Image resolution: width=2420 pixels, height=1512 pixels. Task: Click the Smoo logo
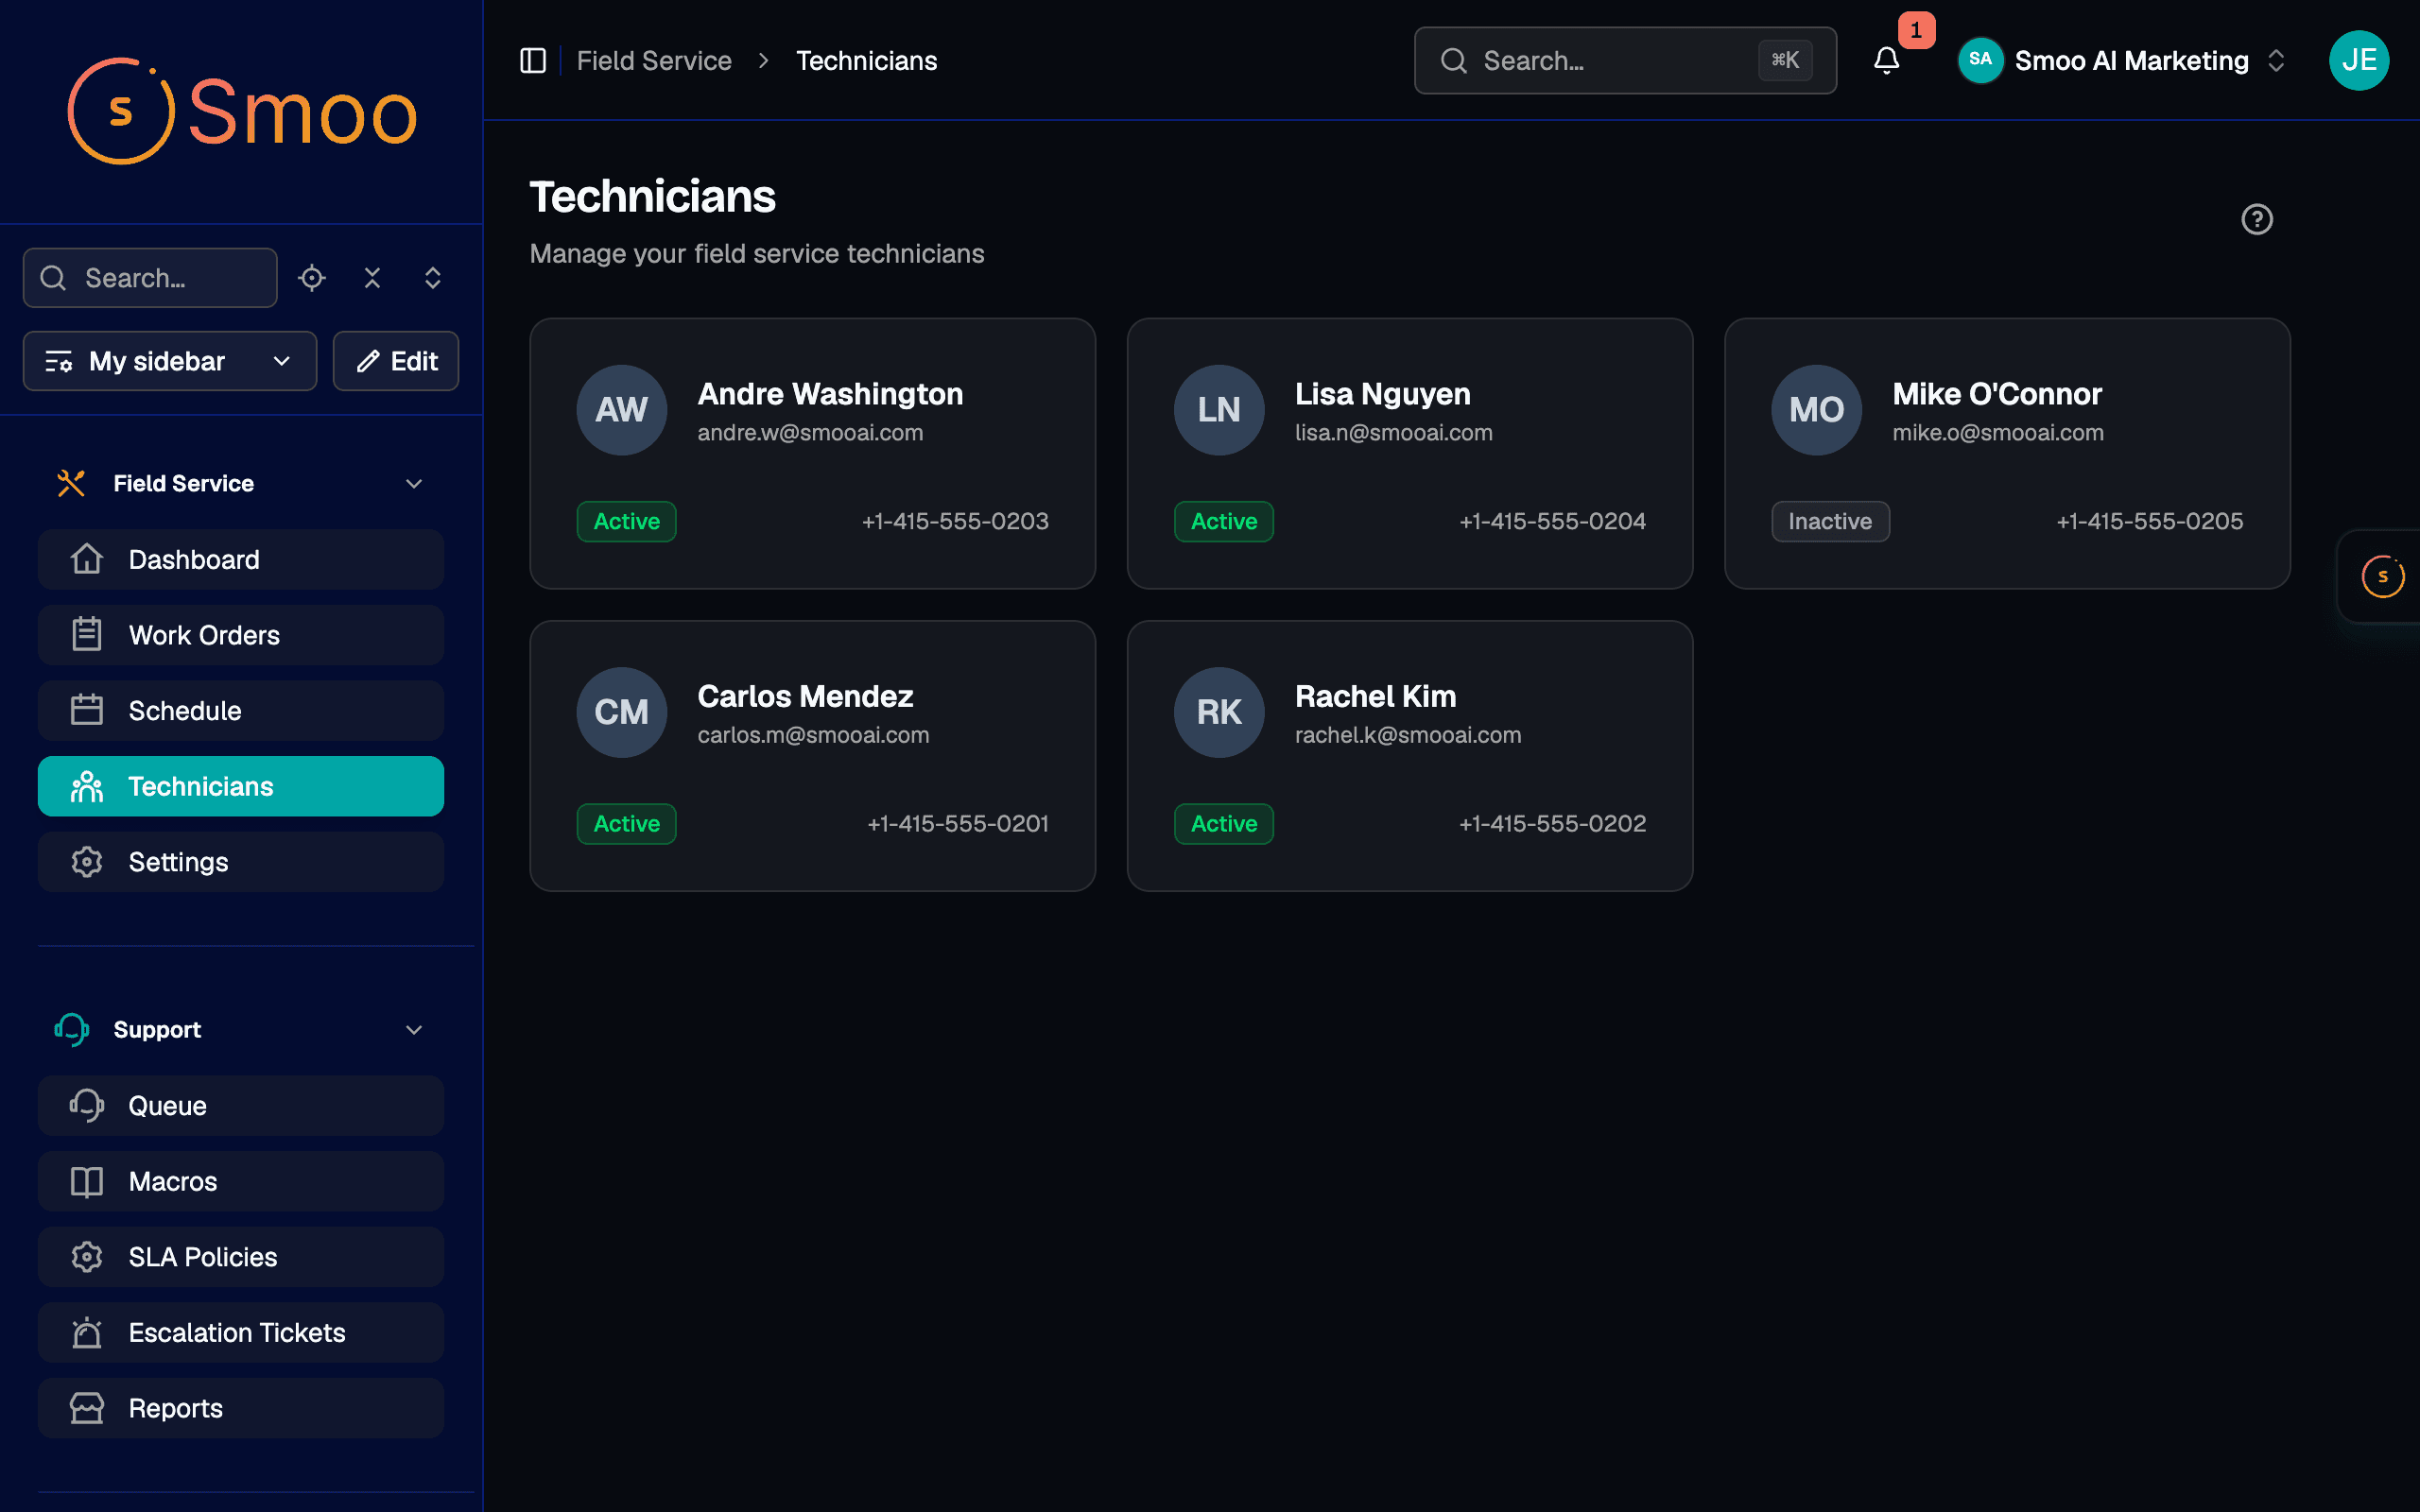click(x=242, y=111)
